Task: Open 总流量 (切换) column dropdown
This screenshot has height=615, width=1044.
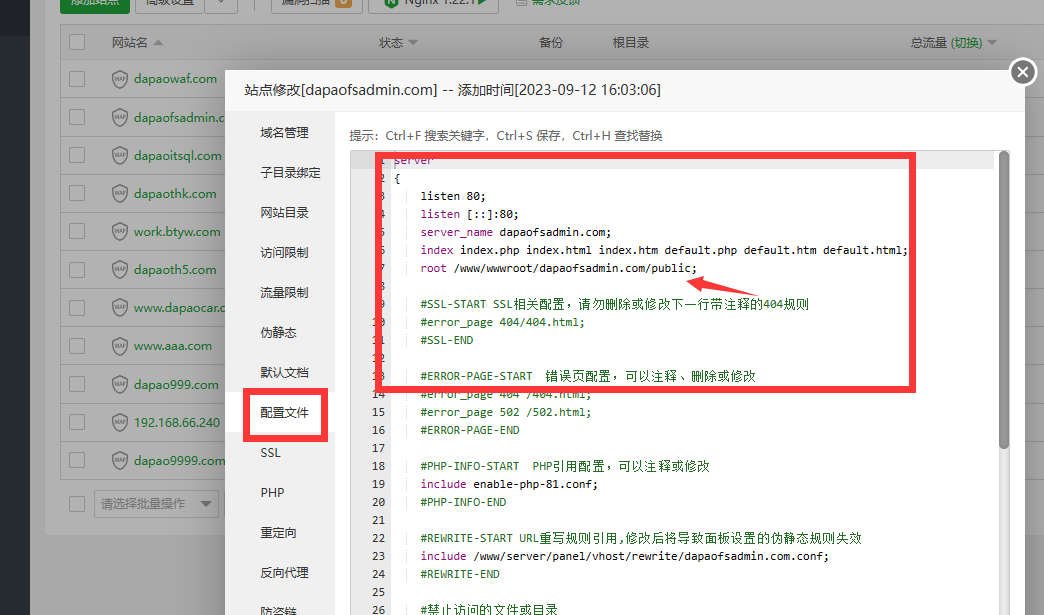Action: [x=992, y=43]
